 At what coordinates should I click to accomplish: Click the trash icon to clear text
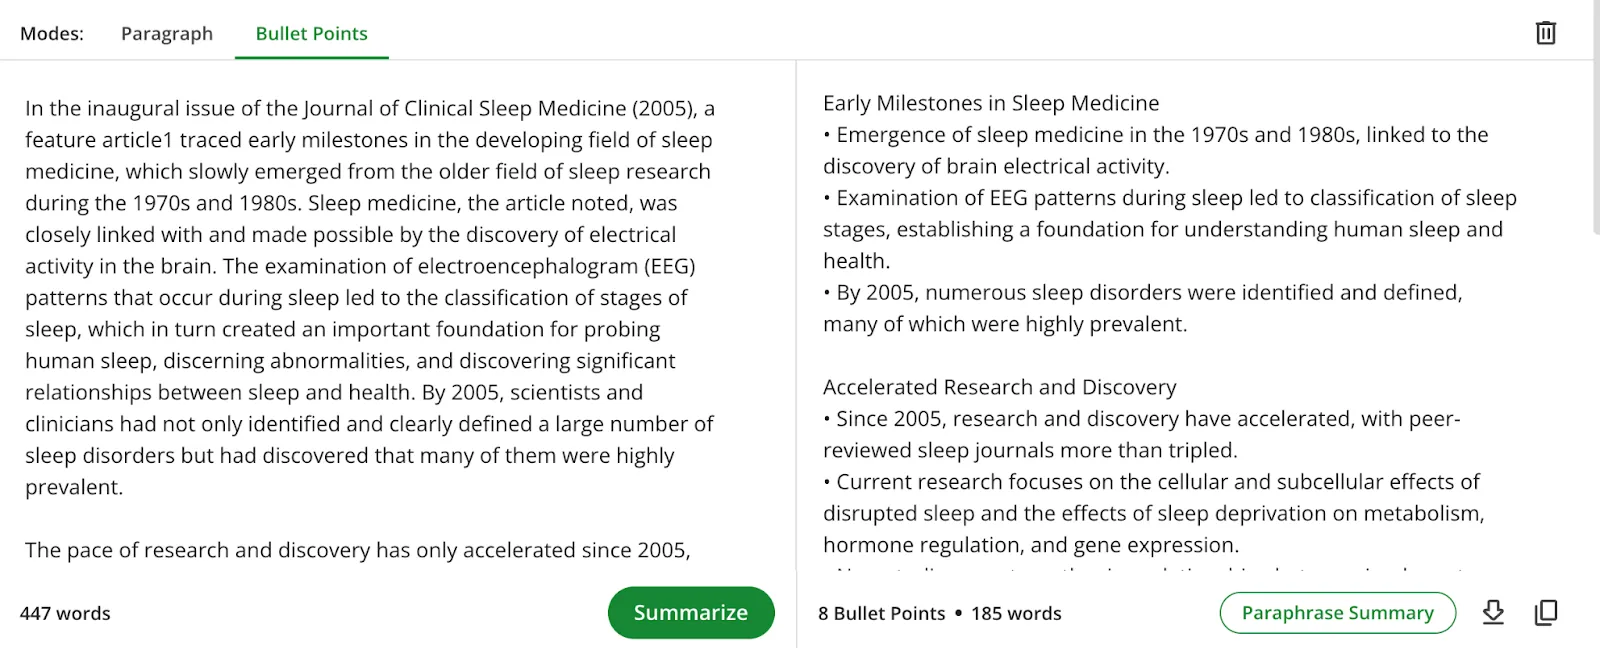pyautogui.click(x=1546, y=33)
